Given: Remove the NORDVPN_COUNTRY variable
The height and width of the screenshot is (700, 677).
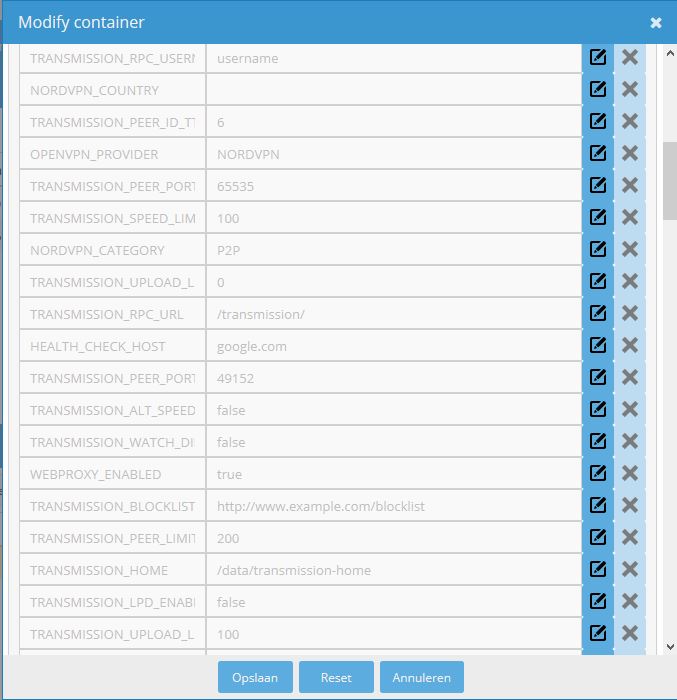Looking at the screenshot, I should tap(630, 89).
